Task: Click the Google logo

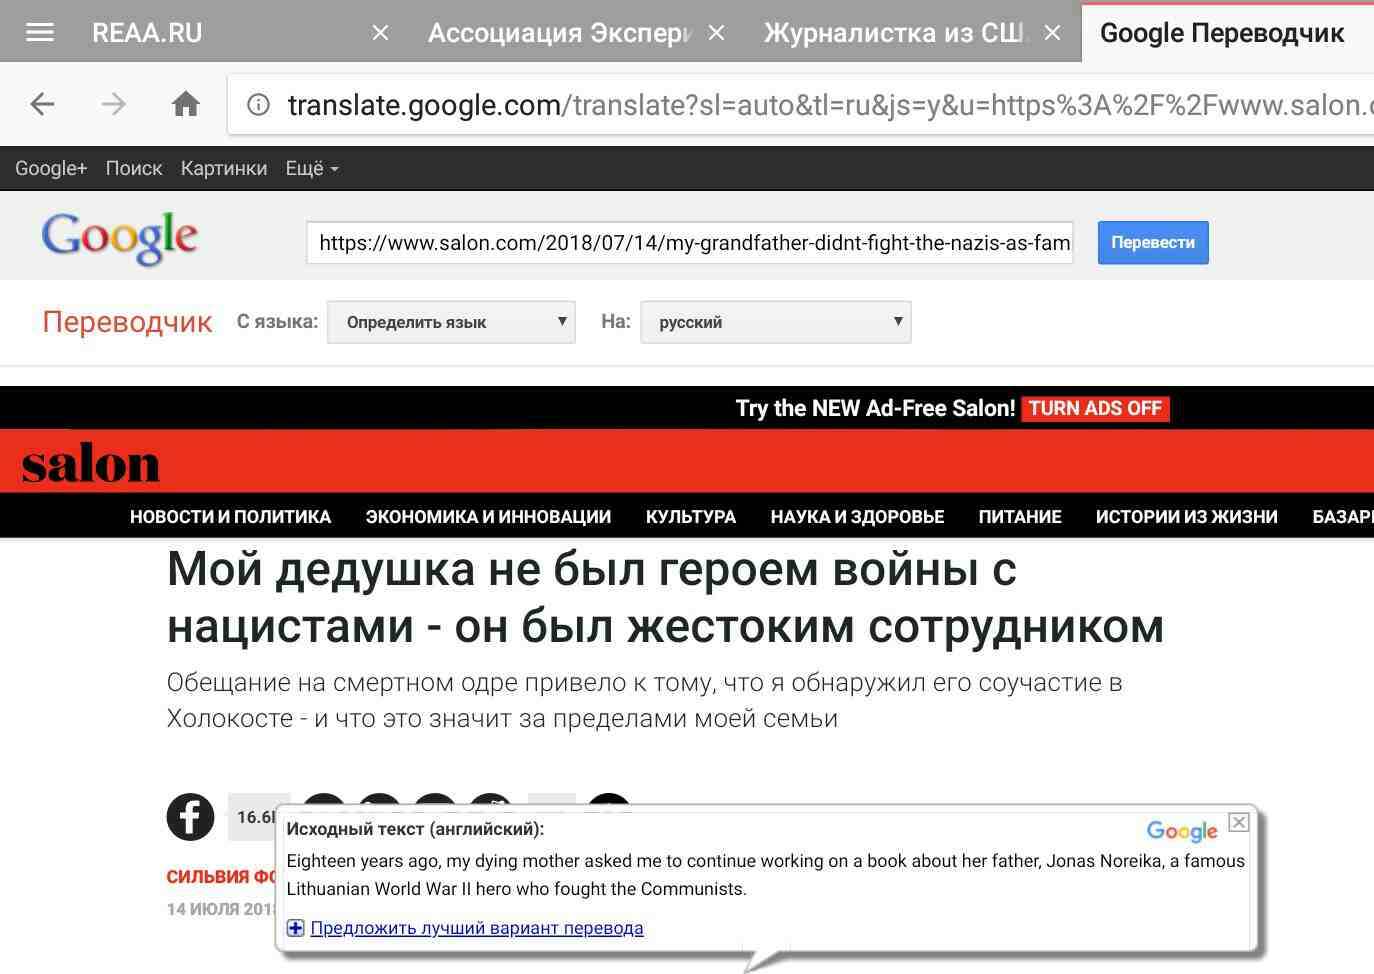Action: tap(120, 238)
